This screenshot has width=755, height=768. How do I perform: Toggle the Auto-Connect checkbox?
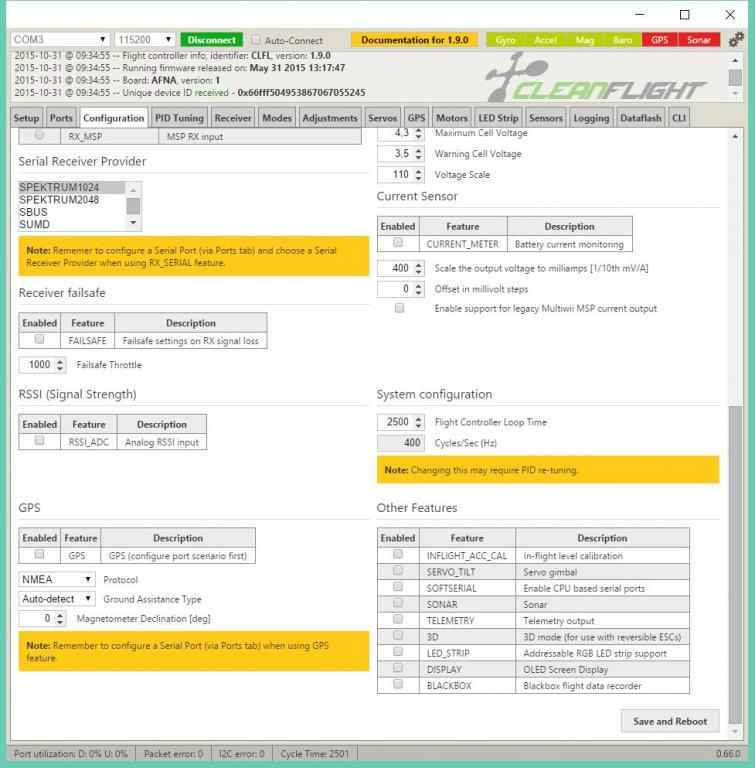pyautogui.click(x=255, y=41)
